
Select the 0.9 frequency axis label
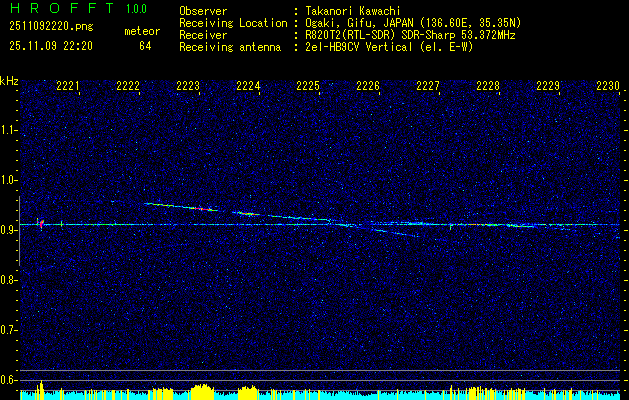[x=9, y=229]
